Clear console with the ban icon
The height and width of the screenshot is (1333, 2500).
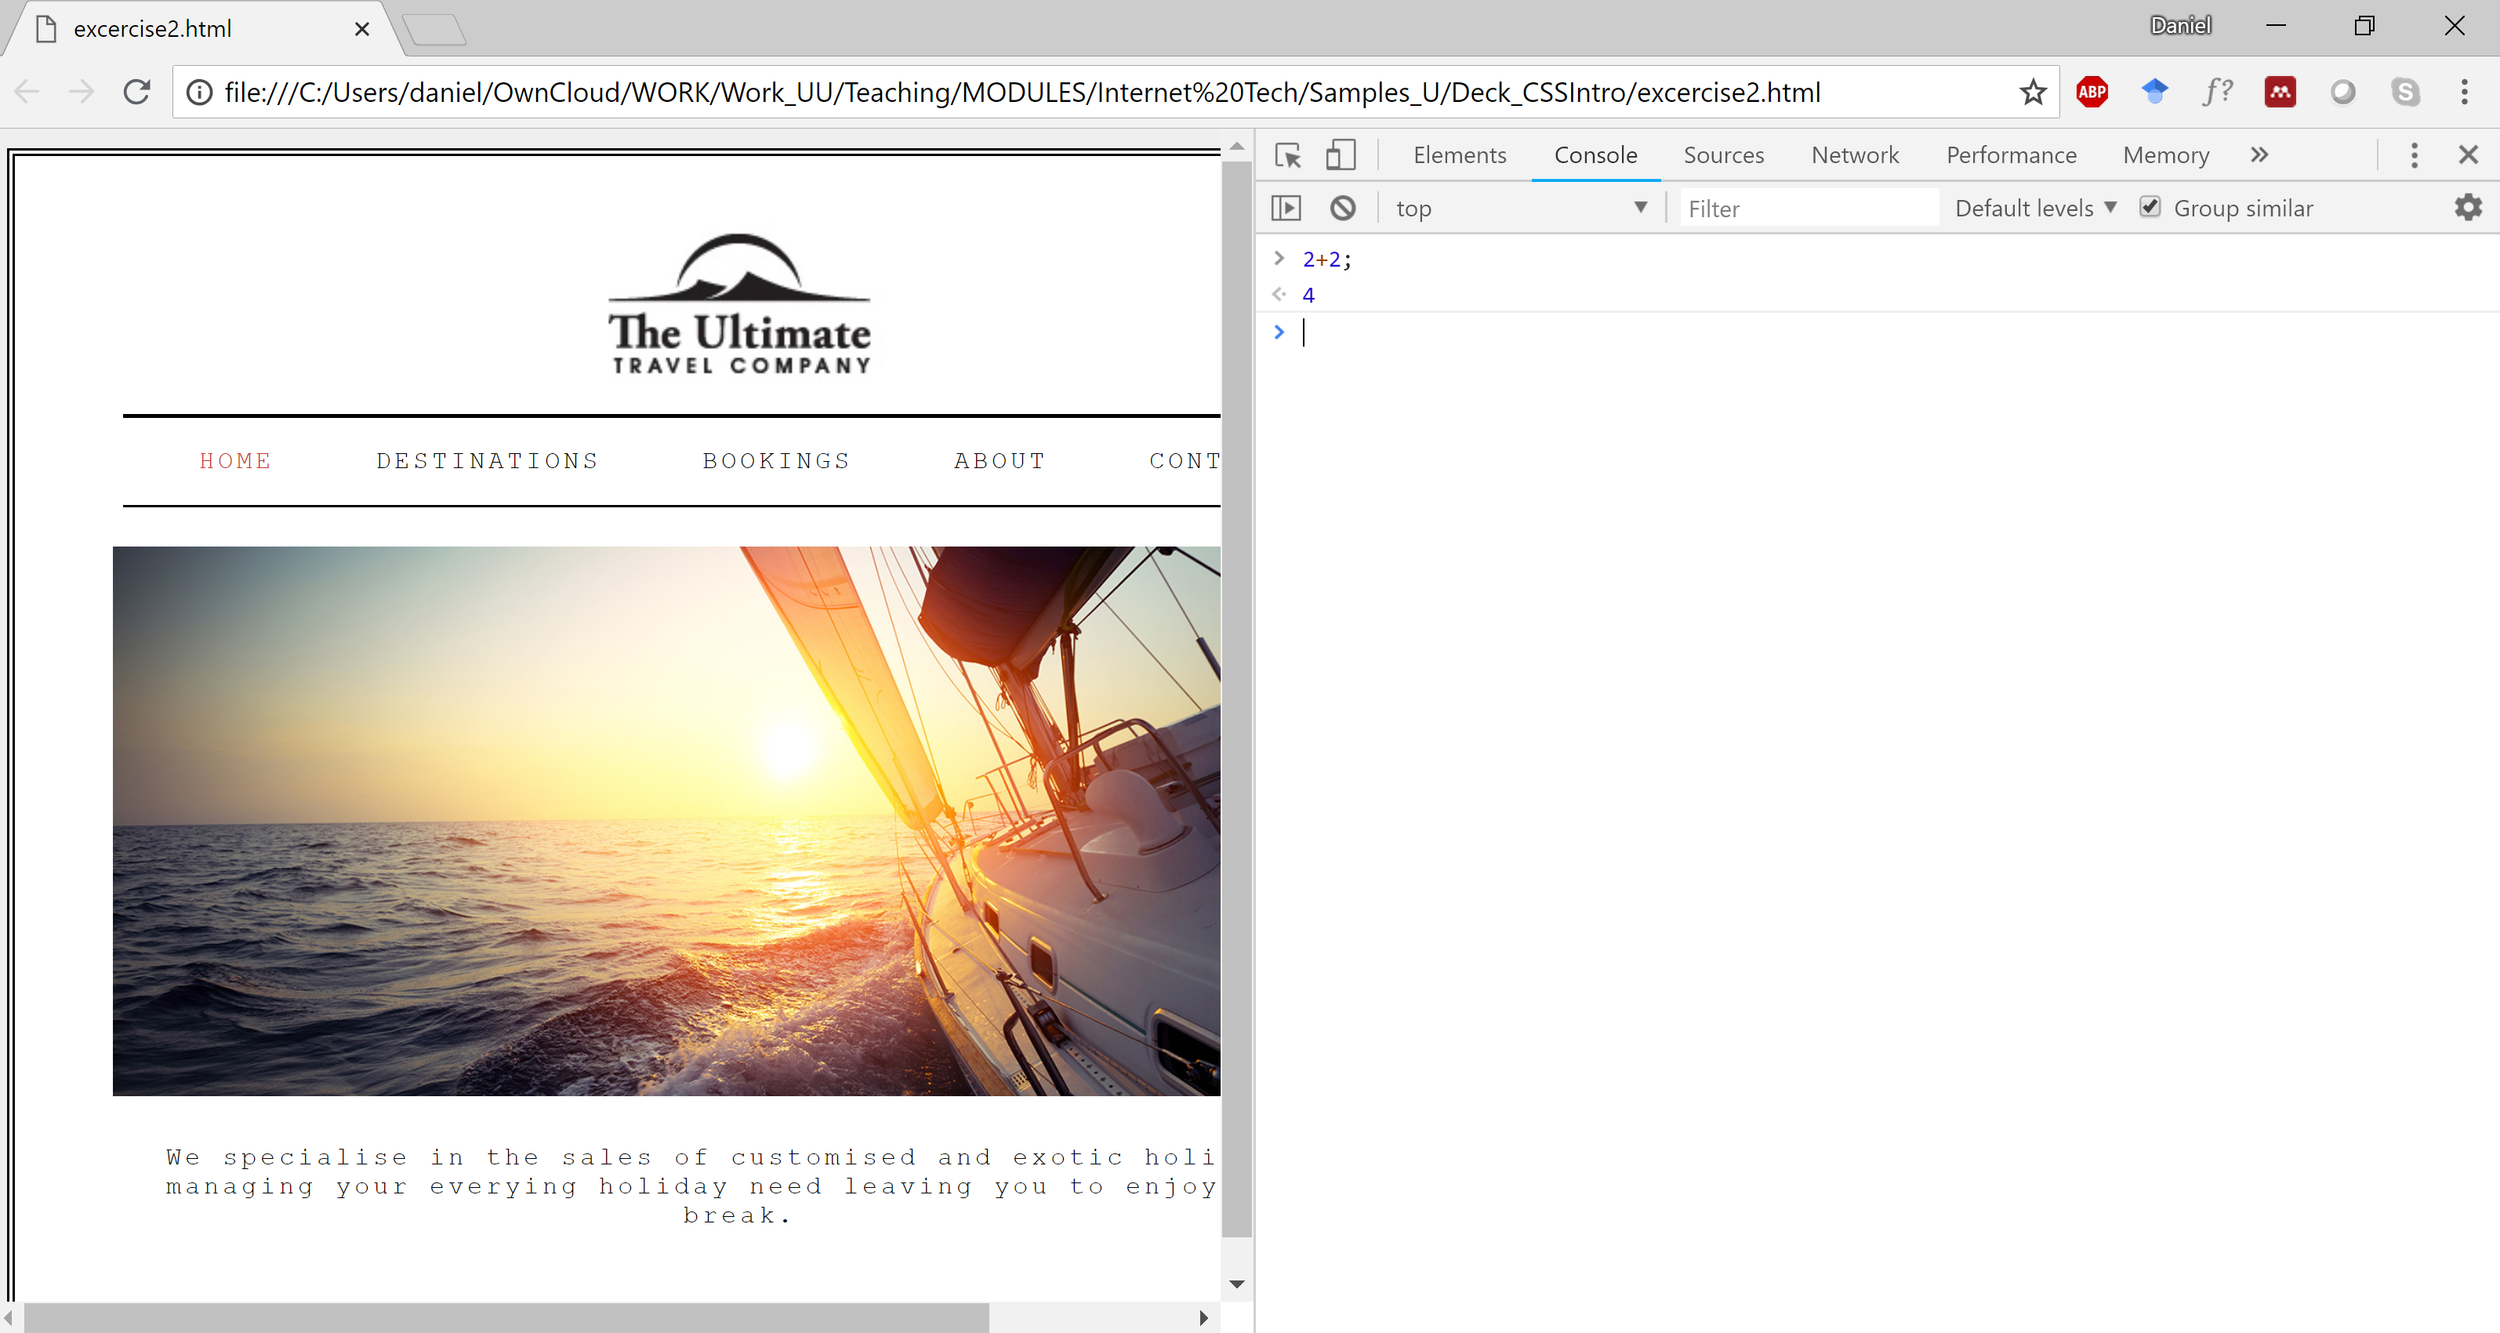click(x=1343, y=208)
